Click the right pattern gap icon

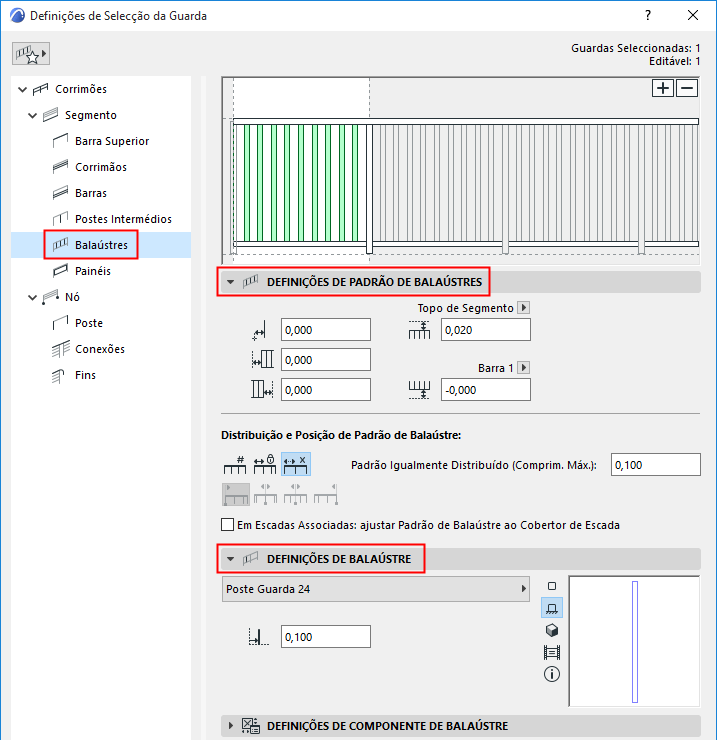262,390
